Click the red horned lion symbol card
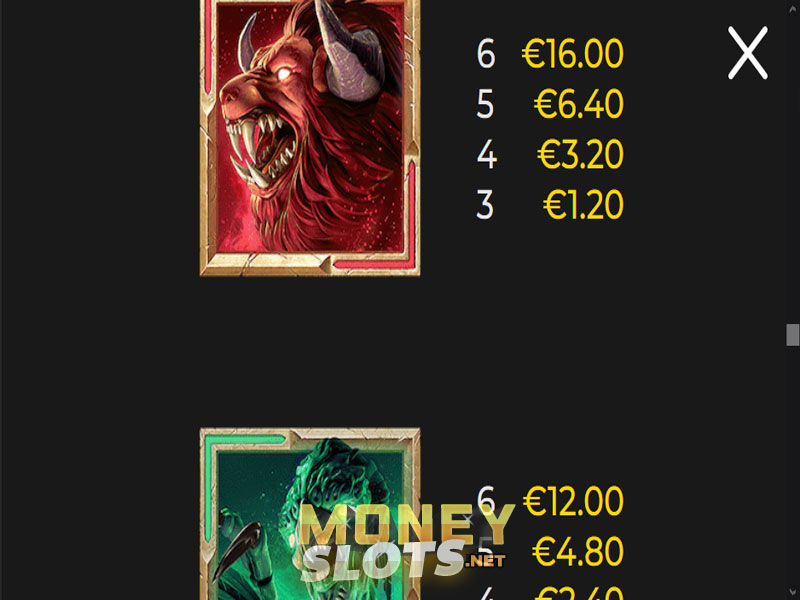This screenshot has width=800, height=600. (310, 138)
